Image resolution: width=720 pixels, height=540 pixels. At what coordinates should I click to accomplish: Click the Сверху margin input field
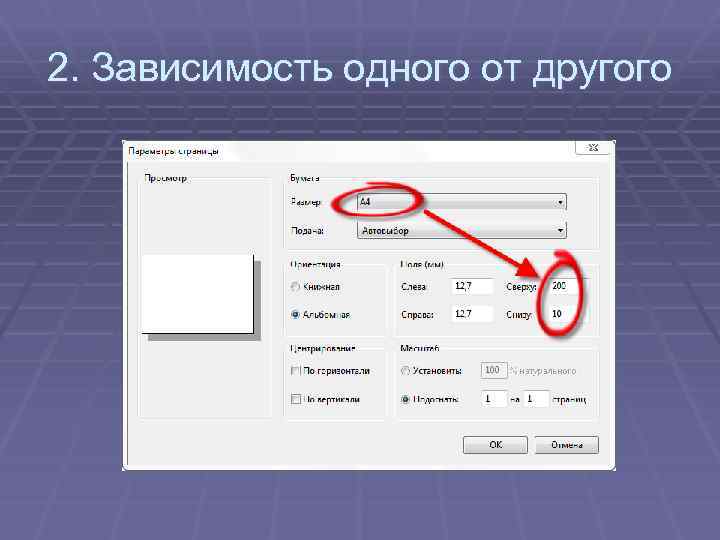(566, 286)
